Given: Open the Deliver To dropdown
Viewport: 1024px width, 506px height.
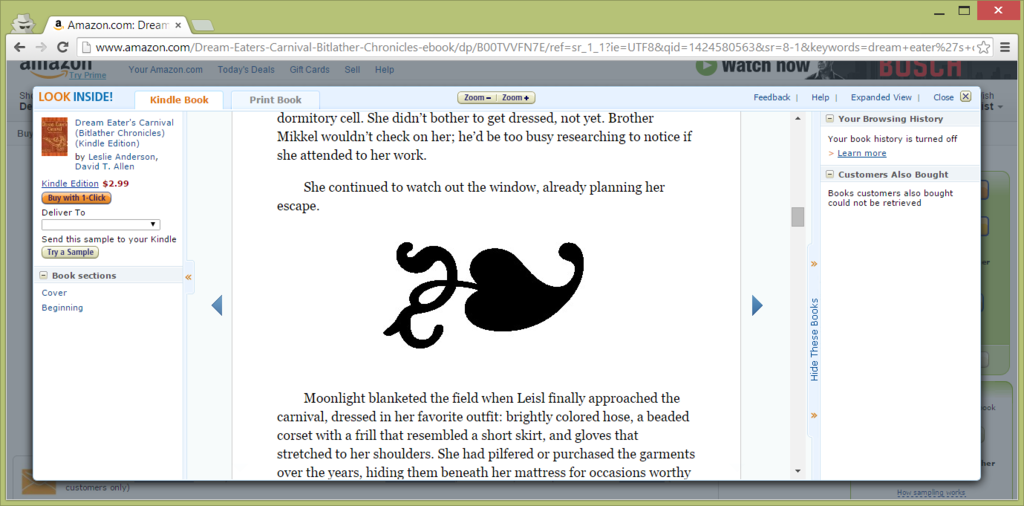Looking at the screenshot, I should (x=101, y=225).
